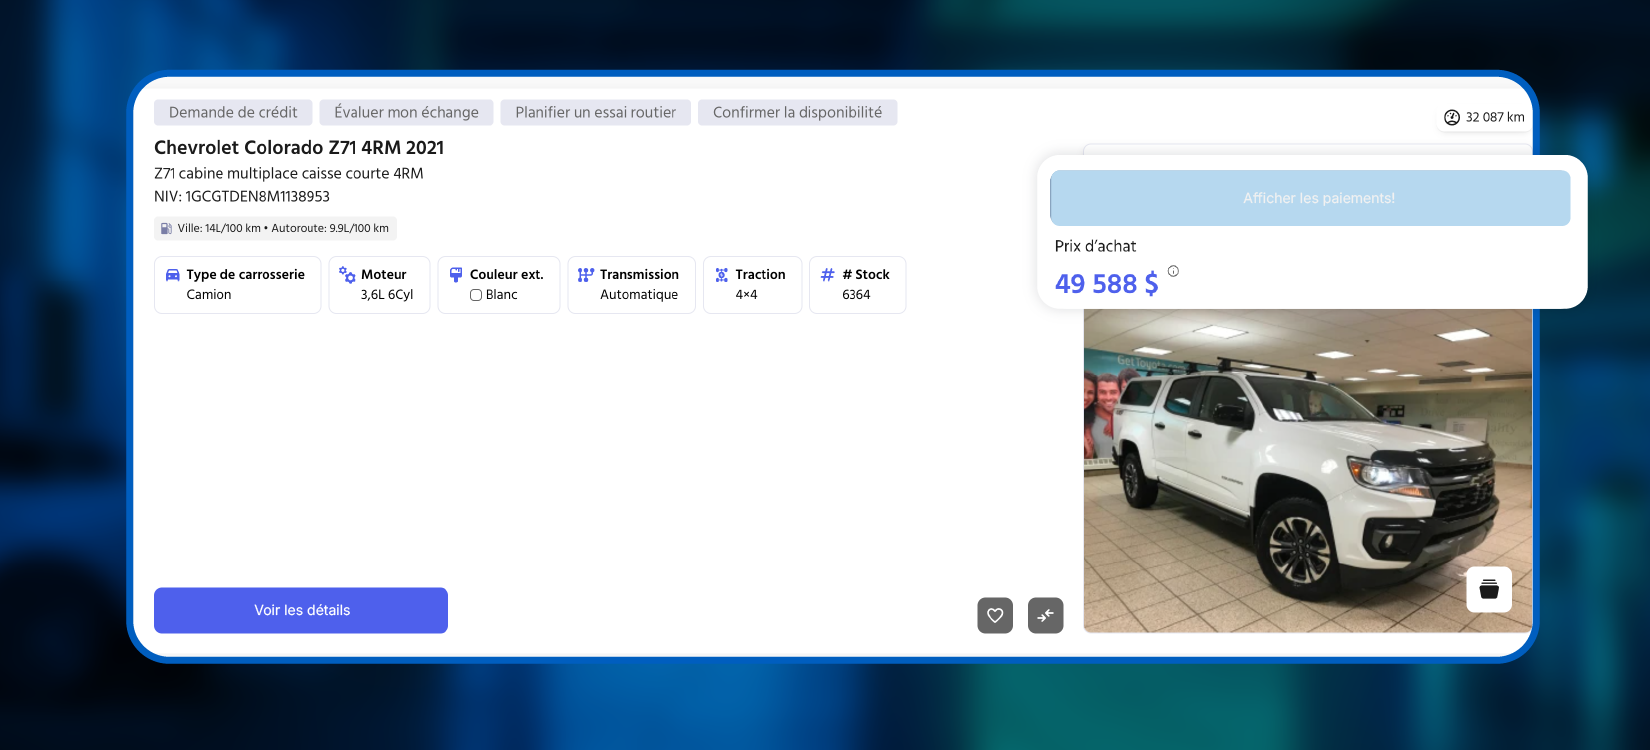Screen dimensions: 1650x750
Task: Select Évaluer mon échange
Action: [406, 112]
